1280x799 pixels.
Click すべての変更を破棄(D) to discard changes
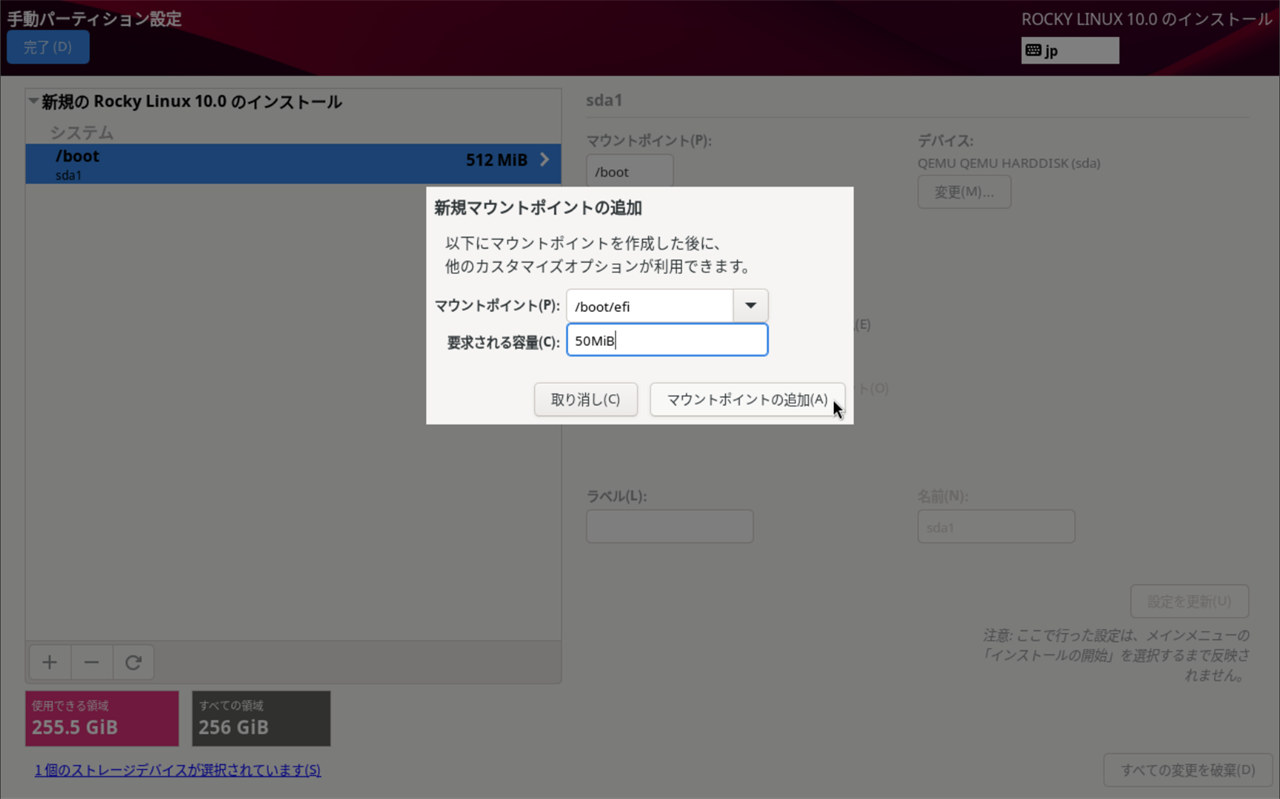click(x=1188, y=769)
